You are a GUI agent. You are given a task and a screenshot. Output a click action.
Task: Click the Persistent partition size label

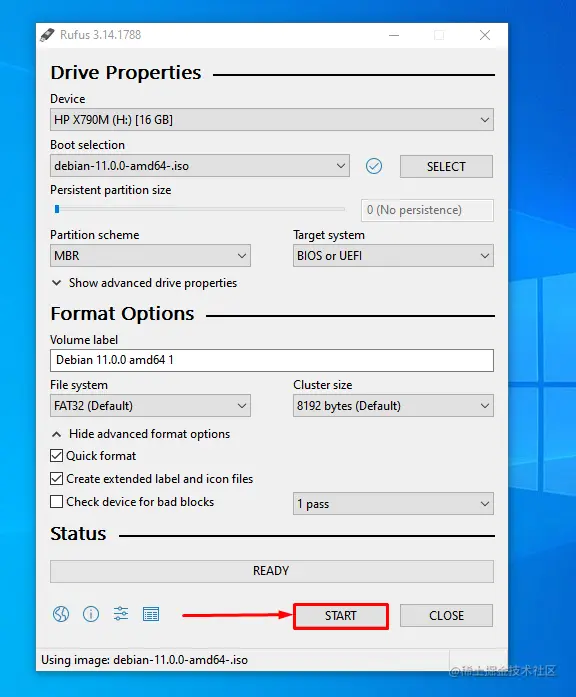click(x=111, y=190)
